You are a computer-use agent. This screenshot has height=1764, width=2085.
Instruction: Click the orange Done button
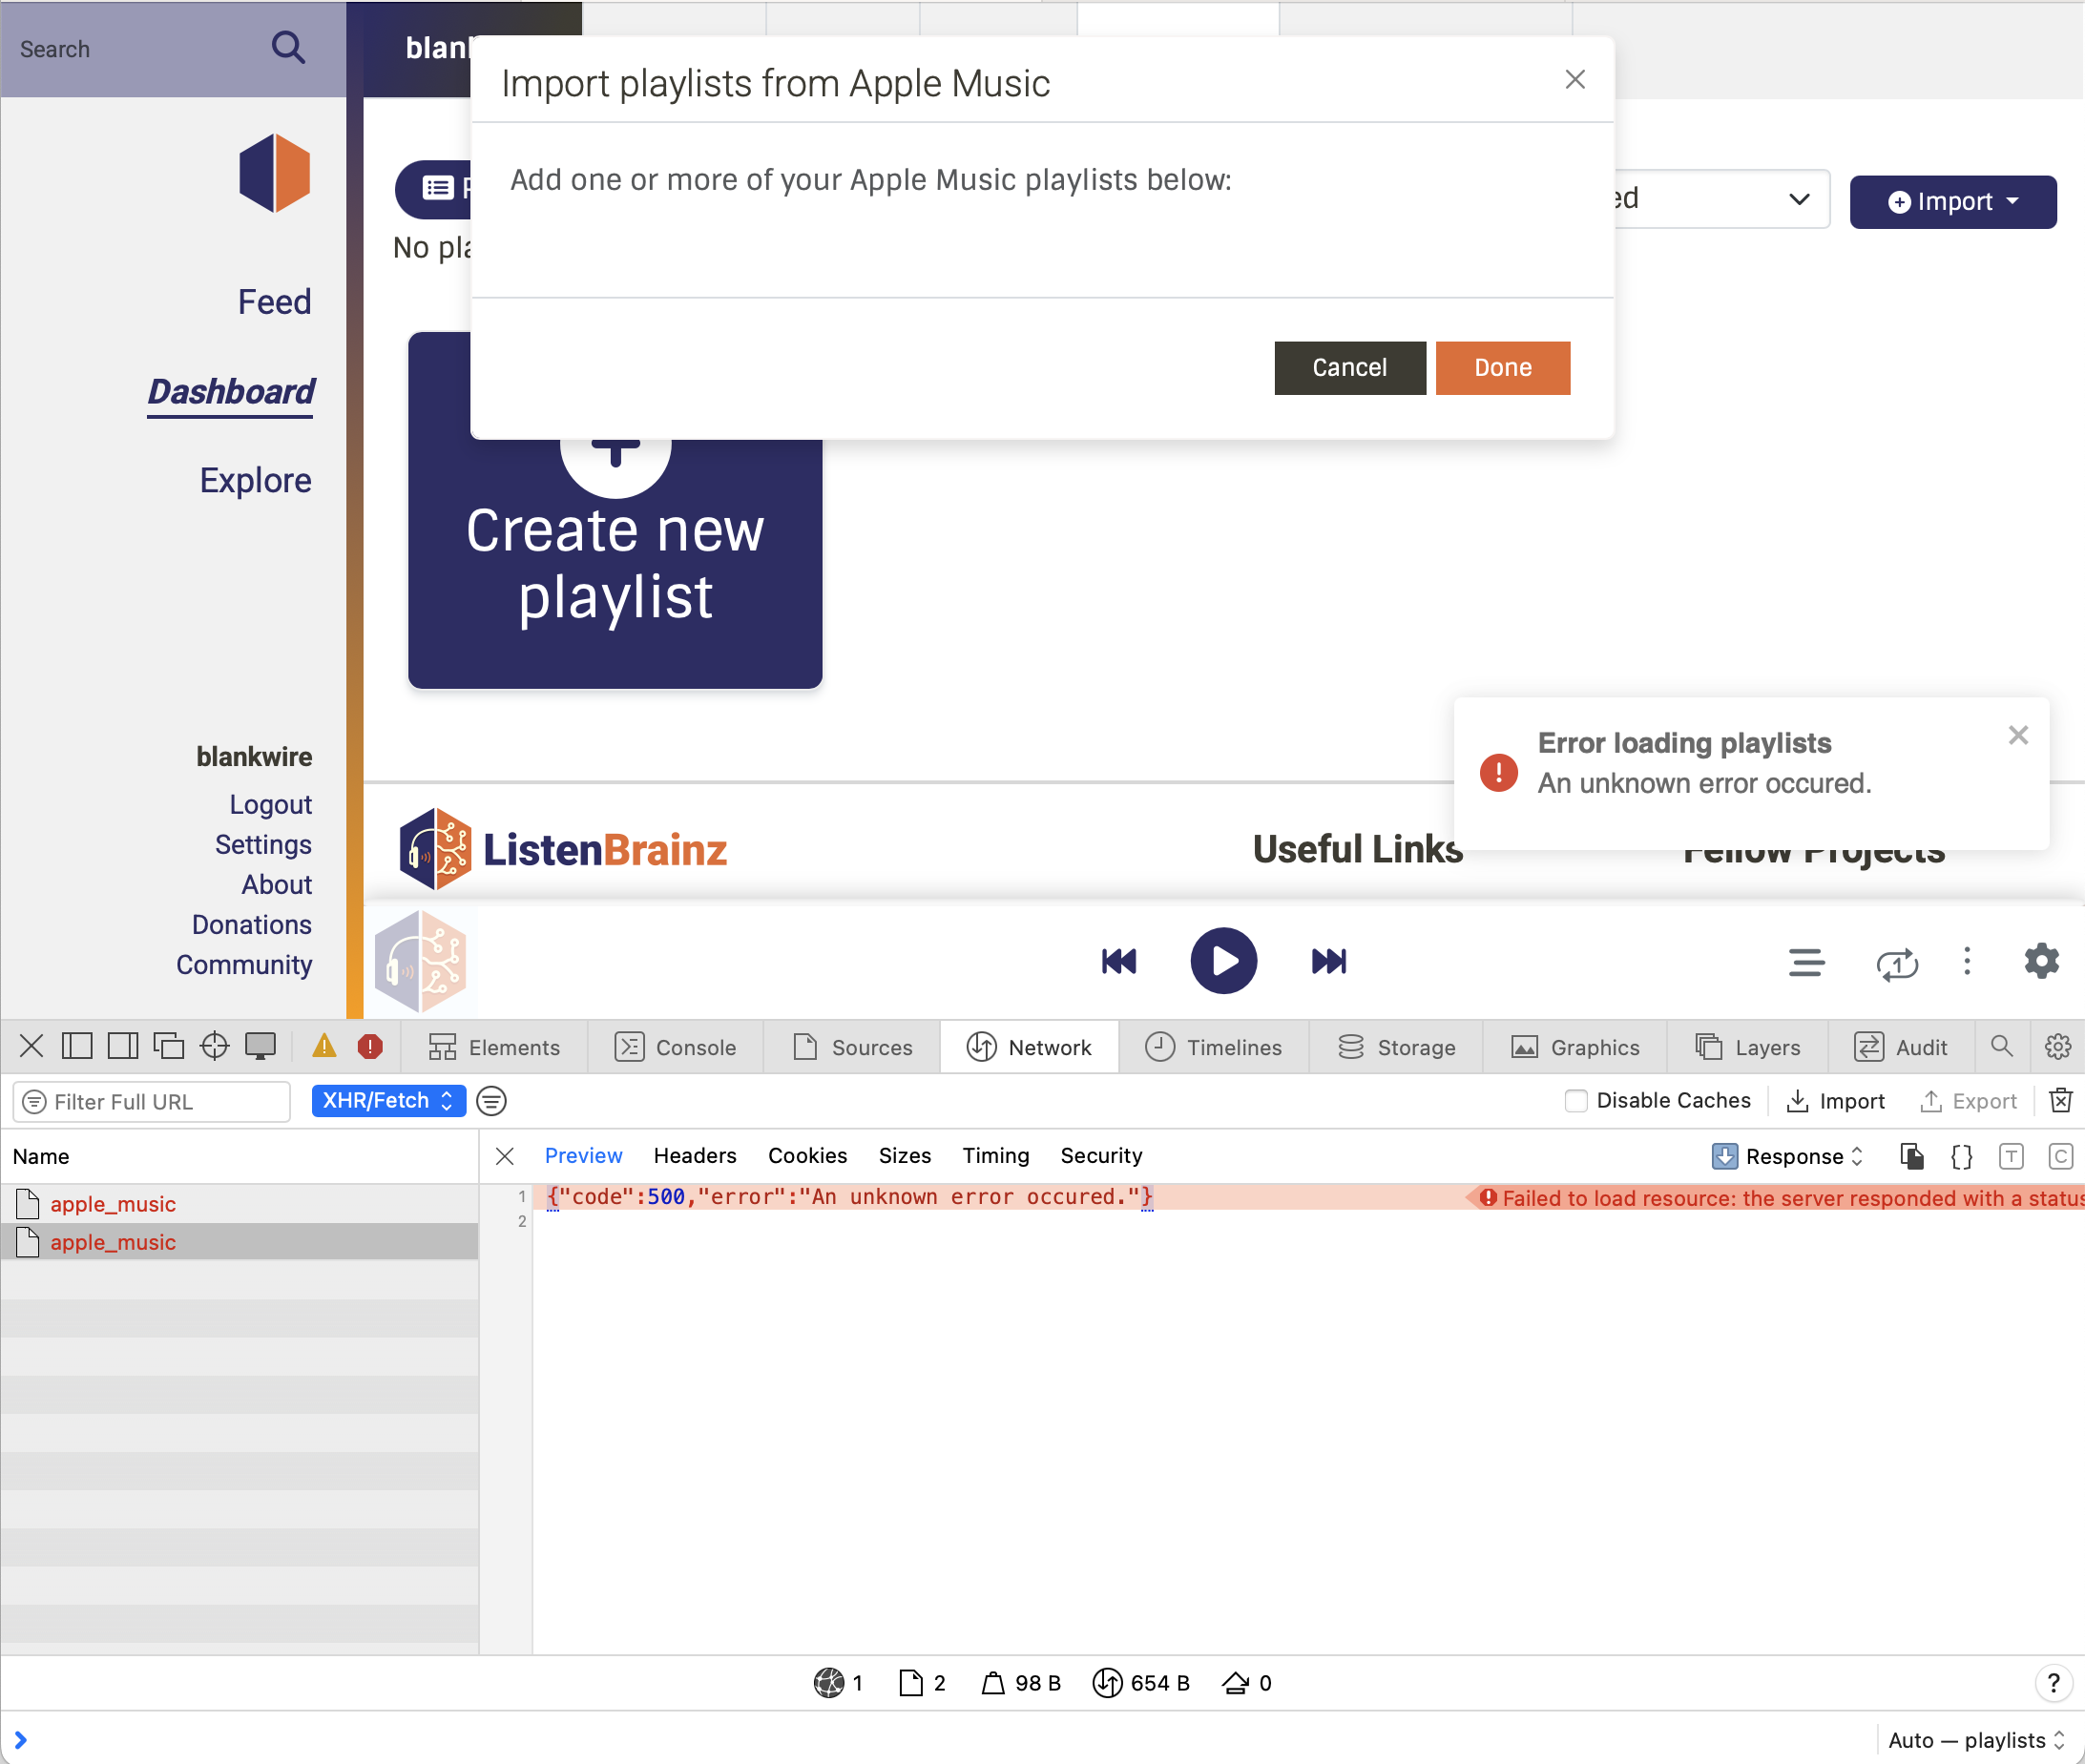click(1502, 367)
